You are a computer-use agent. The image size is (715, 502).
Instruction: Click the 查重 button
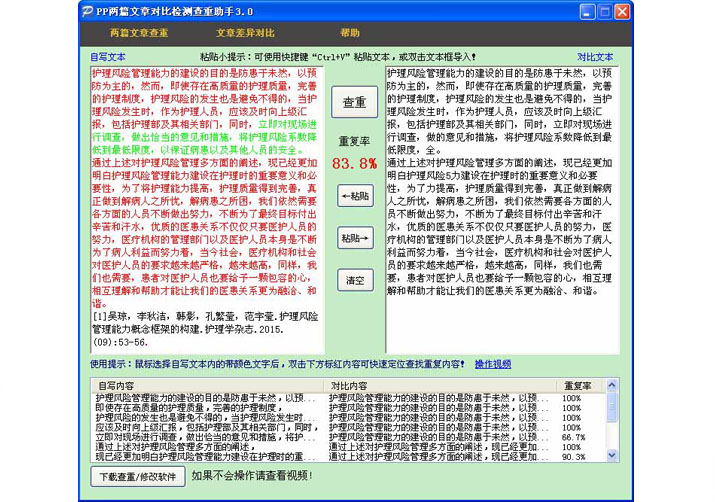pyautogui.click(x=354, y=102)
